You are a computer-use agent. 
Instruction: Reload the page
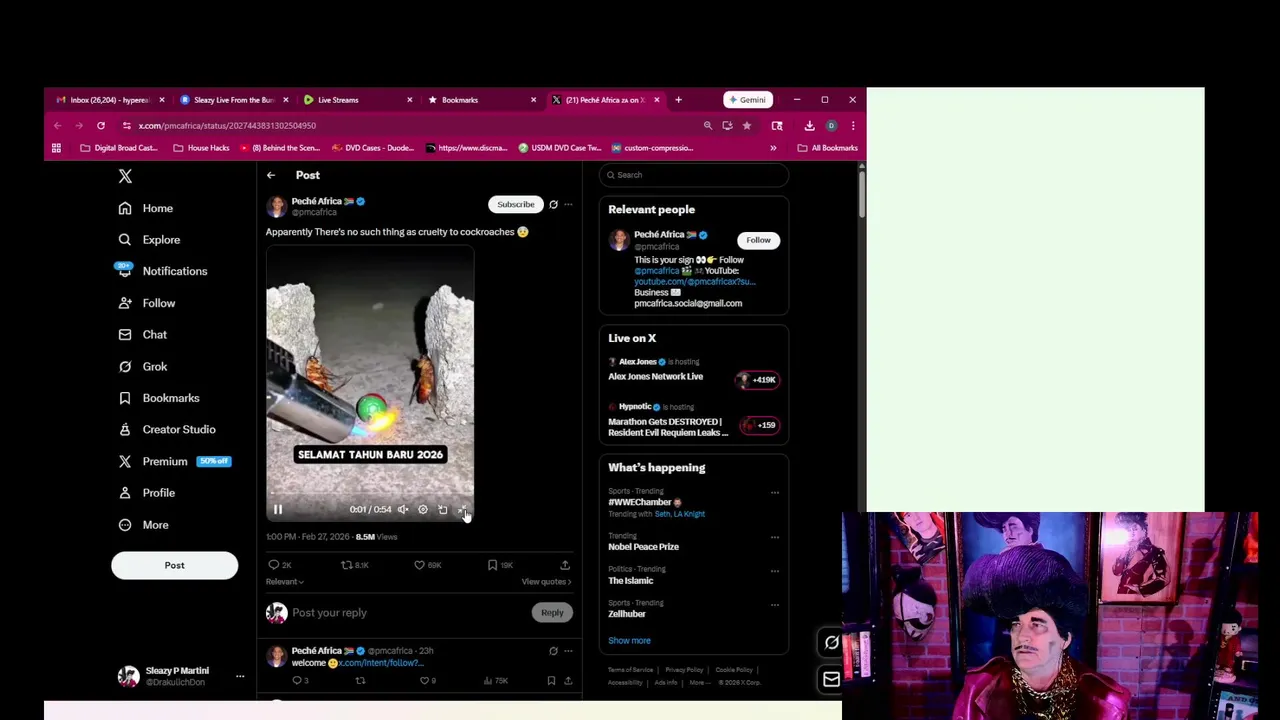(x=101, y=126)
